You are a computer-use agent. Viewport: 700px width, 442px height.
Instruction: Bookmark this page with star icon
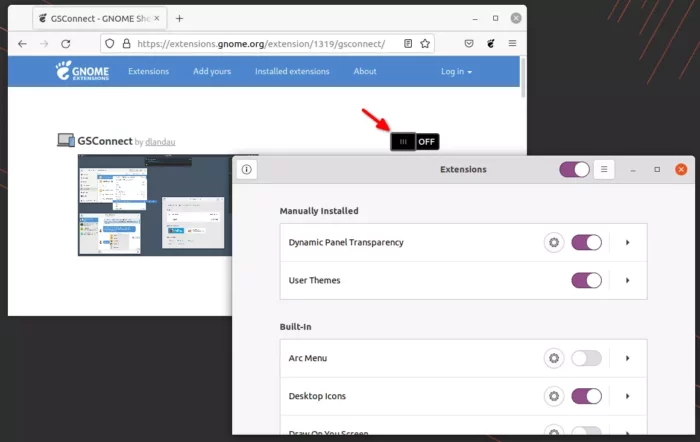point(425,43)
